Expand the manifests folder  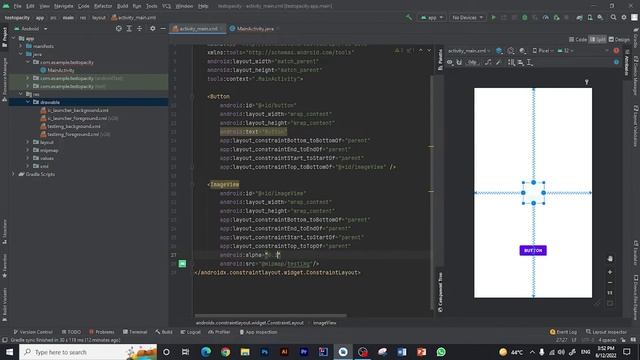click(21, 46)
